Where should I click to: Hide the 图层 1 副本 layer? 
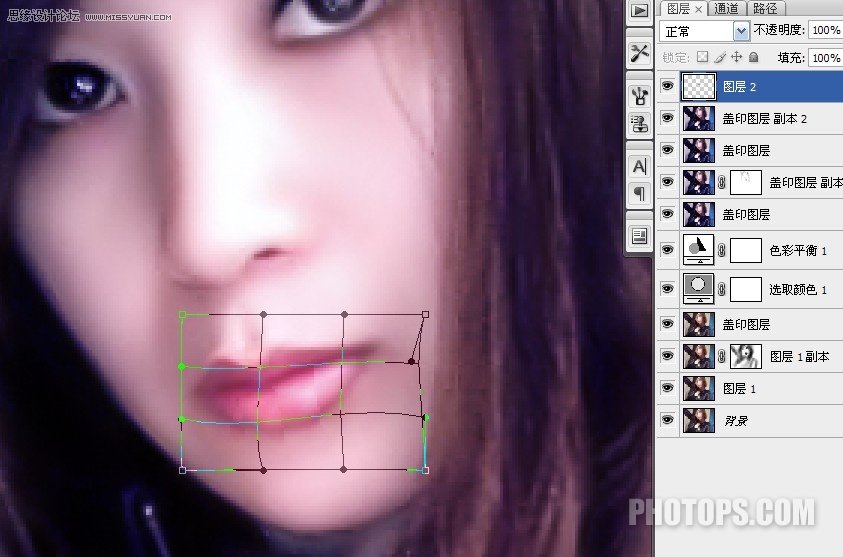click(668, 355)
